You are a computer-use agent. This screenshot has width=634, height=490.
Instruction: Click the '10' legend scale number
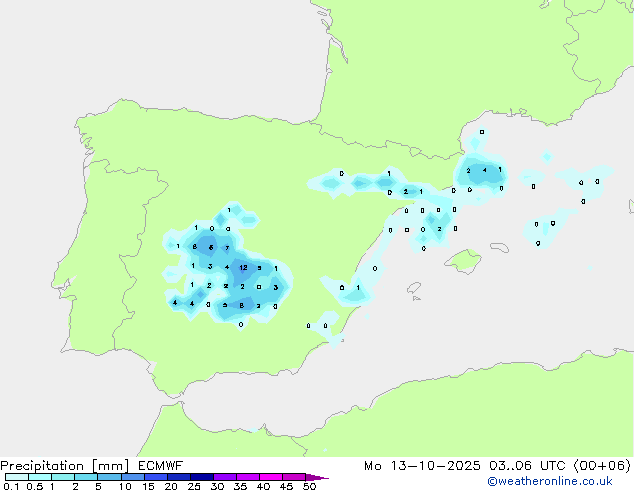[x=125, y=486]
